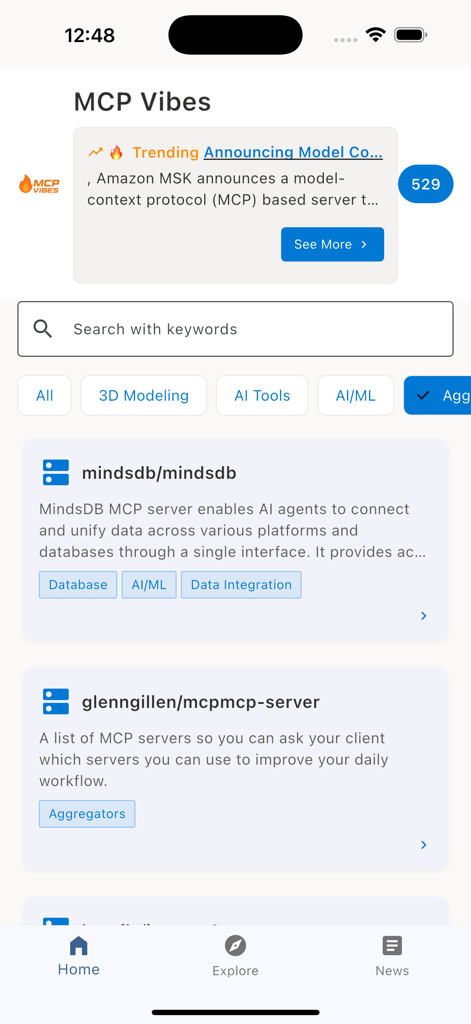Switch to the Explore tab

point(235,955)
